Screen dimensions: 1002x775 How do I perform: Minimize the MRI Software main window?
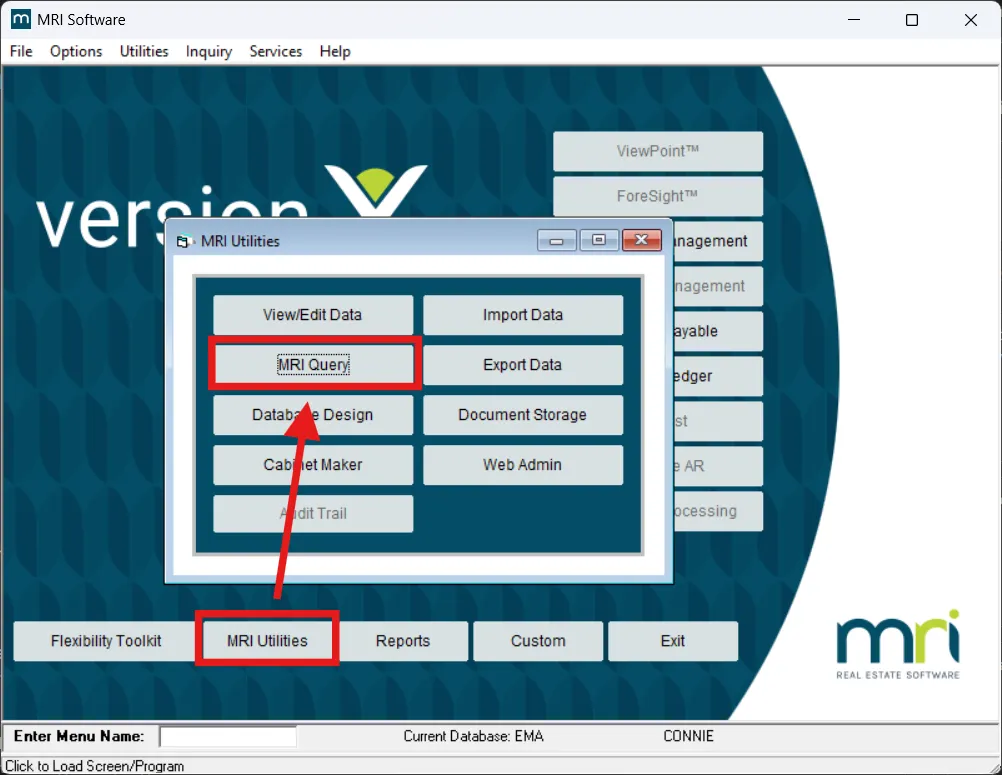click(854, 20)
